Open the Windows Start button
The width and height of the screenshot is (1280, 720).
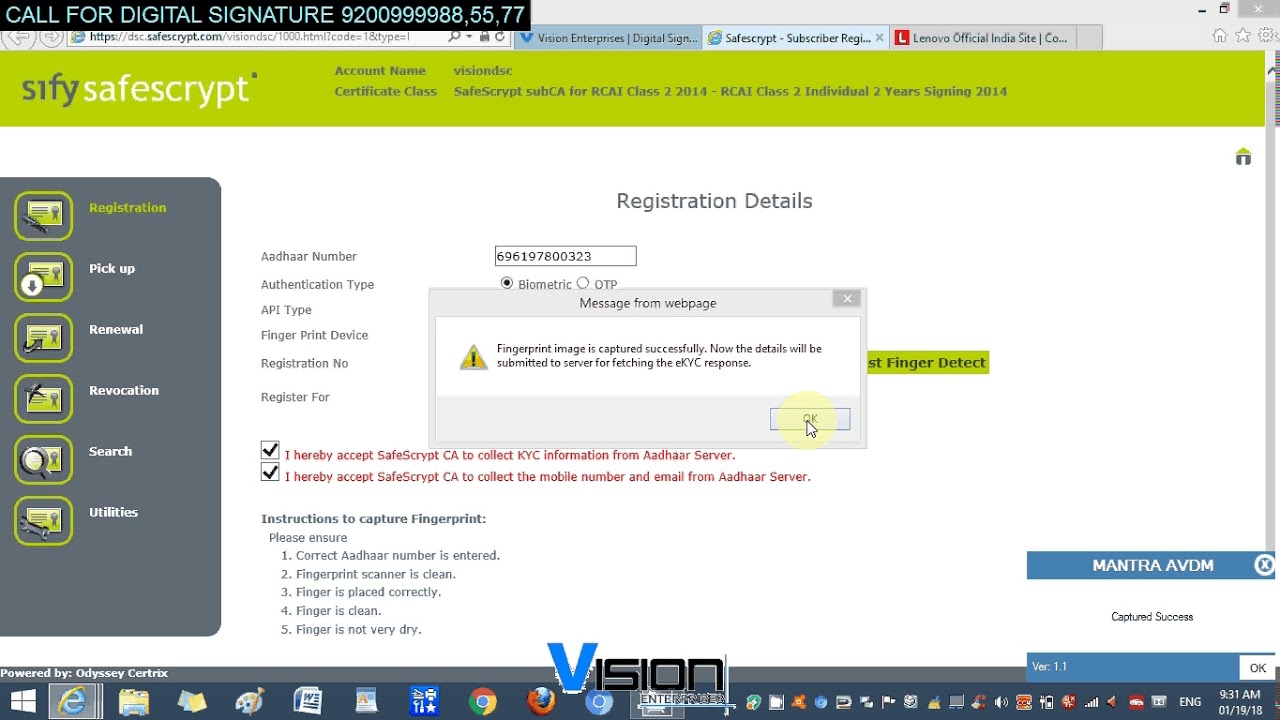[23, 701]
